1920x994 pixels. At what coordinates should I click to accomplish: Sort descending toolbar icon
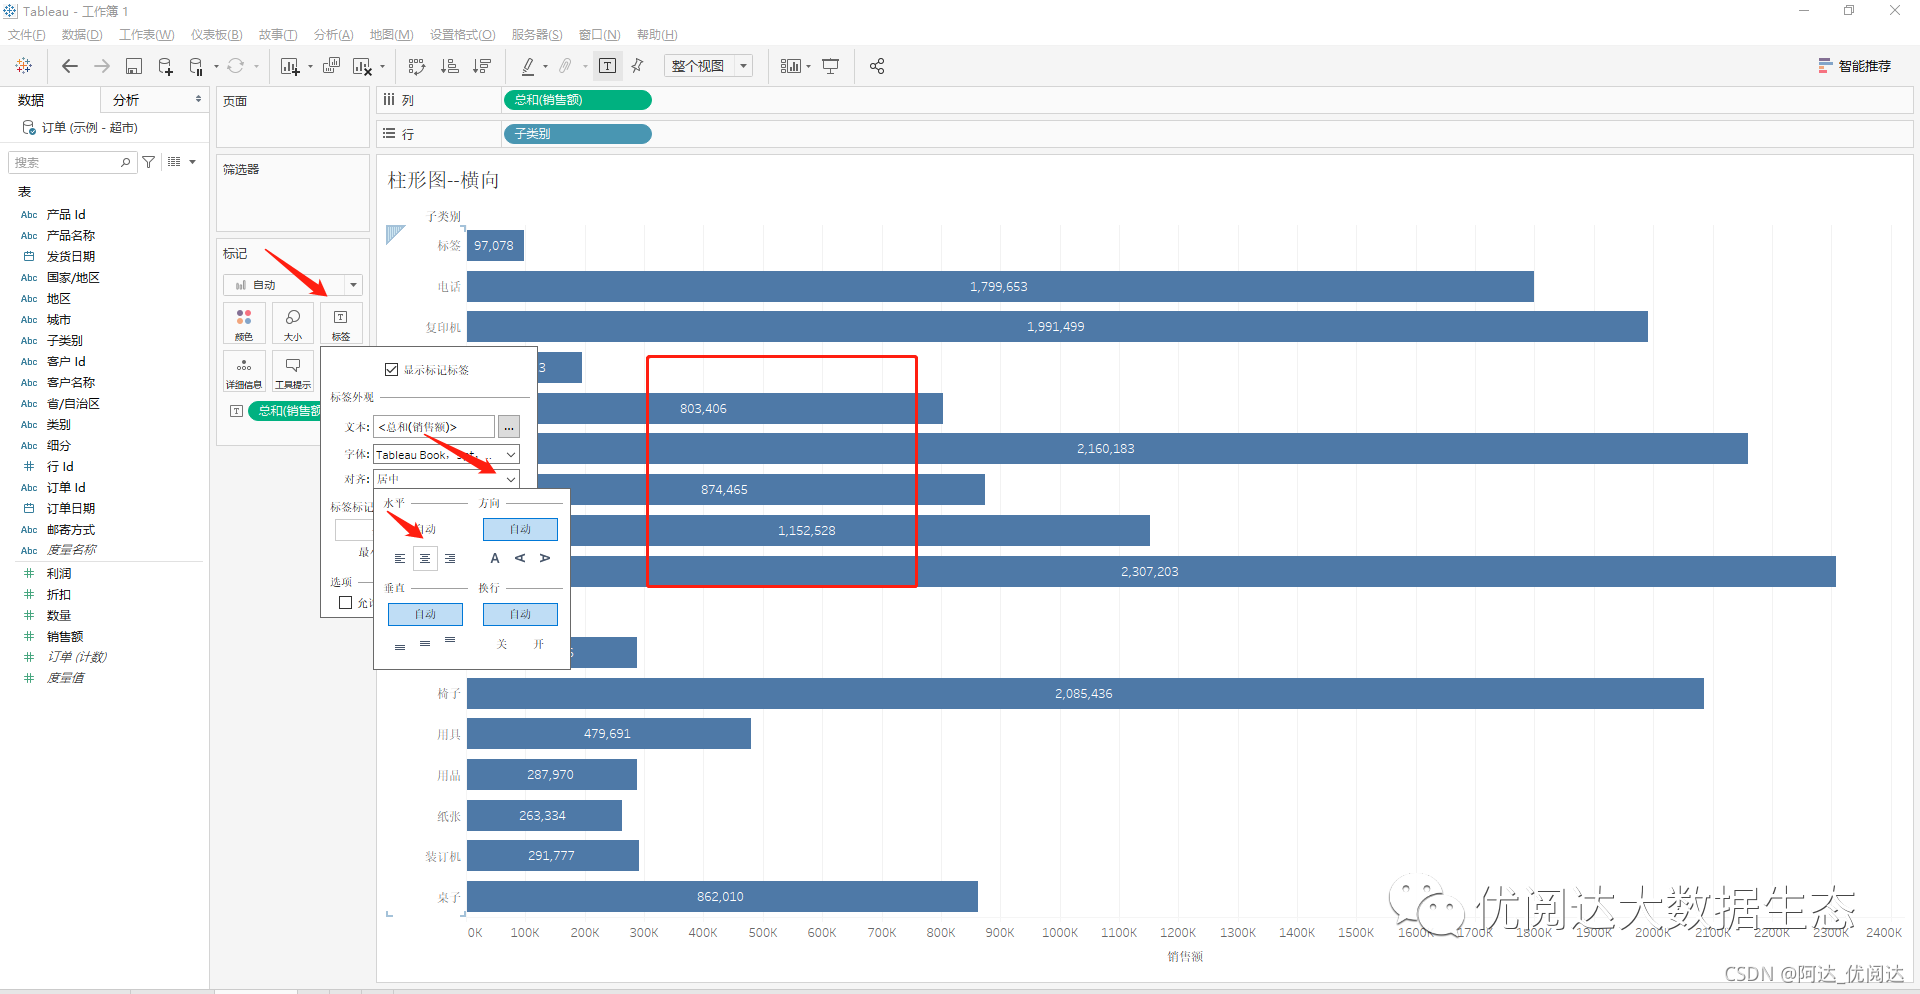tap(482, 66)
